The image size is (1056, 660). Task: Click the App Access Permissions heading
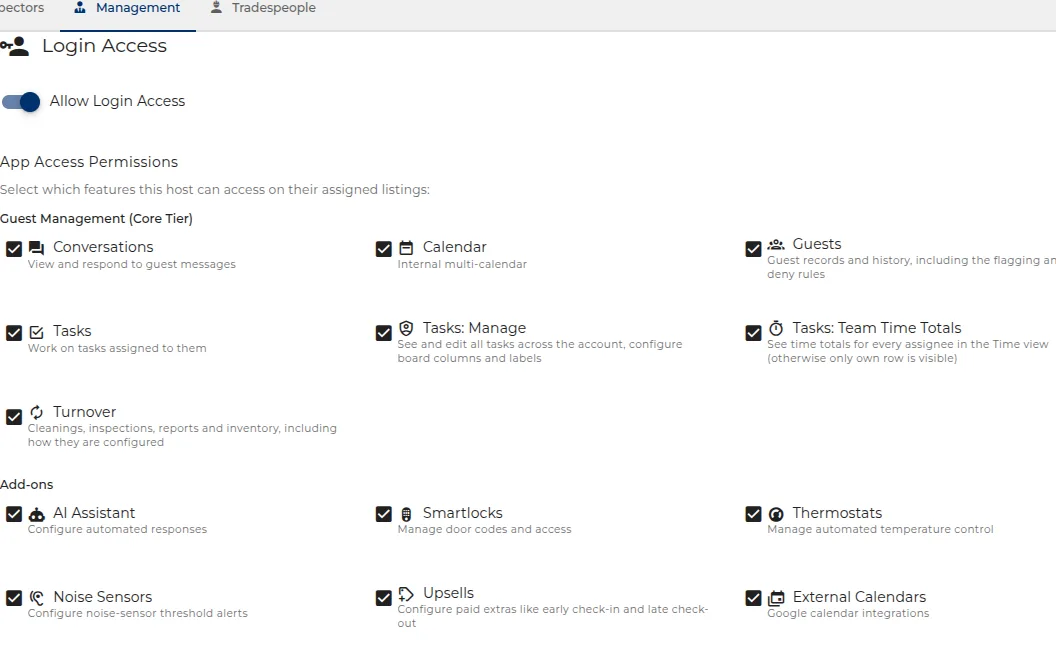pos(89,162)
